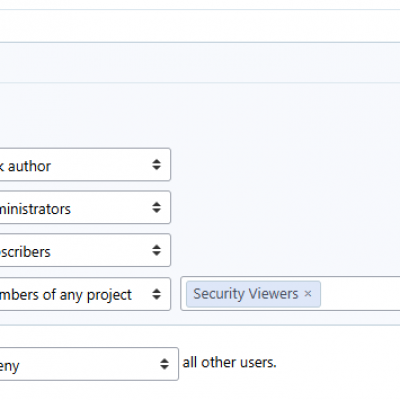Click the word "author" in the first rule
The width and height of the screenshot is (400, 400).
pos(29,166)
